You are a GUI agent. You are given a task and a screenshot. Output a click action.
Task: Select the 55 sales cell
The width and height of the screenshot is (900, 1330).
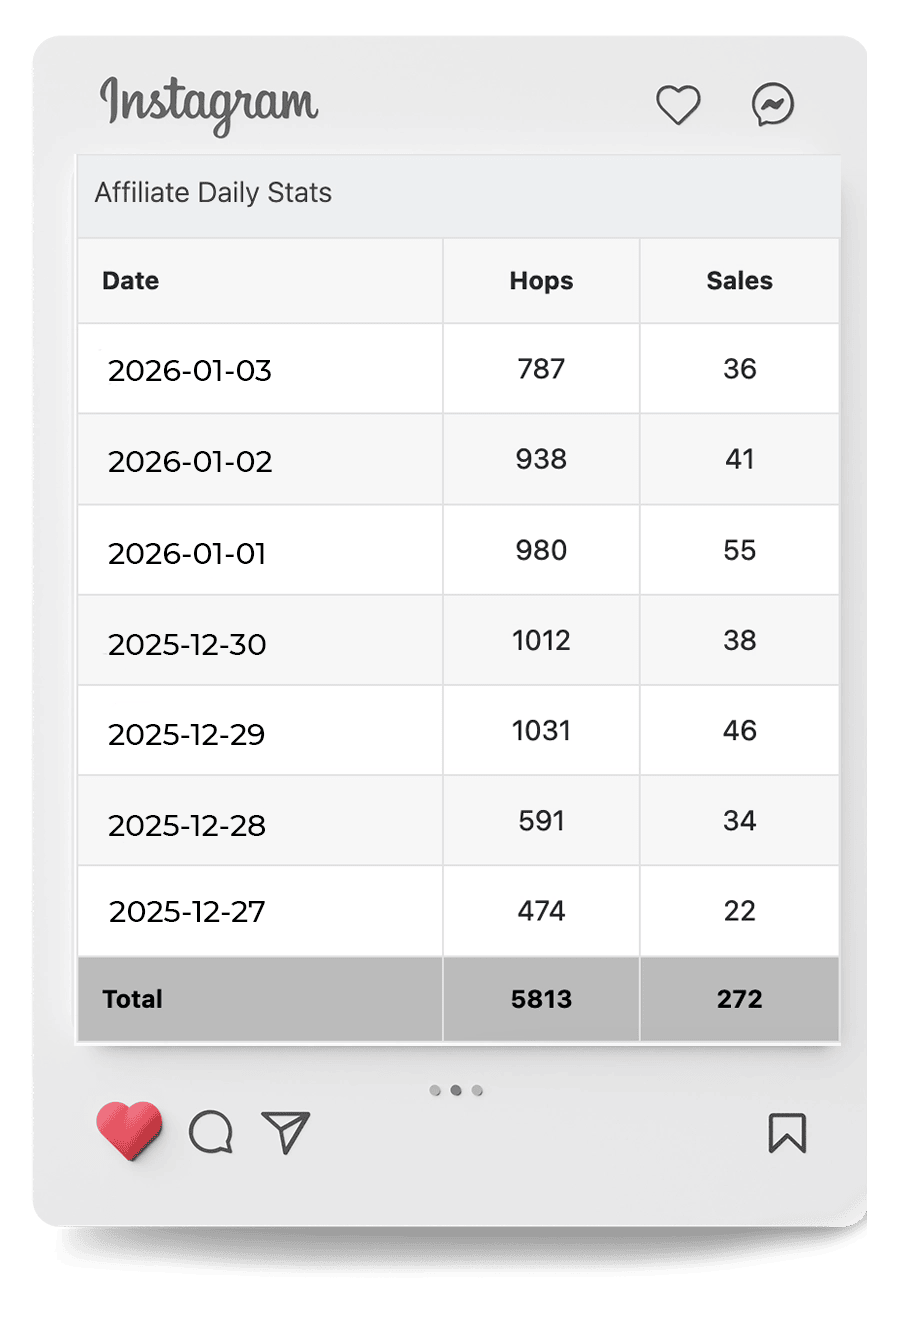(739, 551)
